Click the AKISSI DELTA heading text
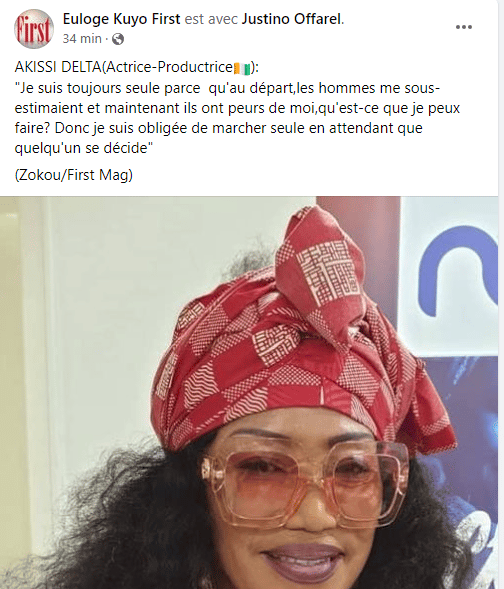 coord(58,67)
